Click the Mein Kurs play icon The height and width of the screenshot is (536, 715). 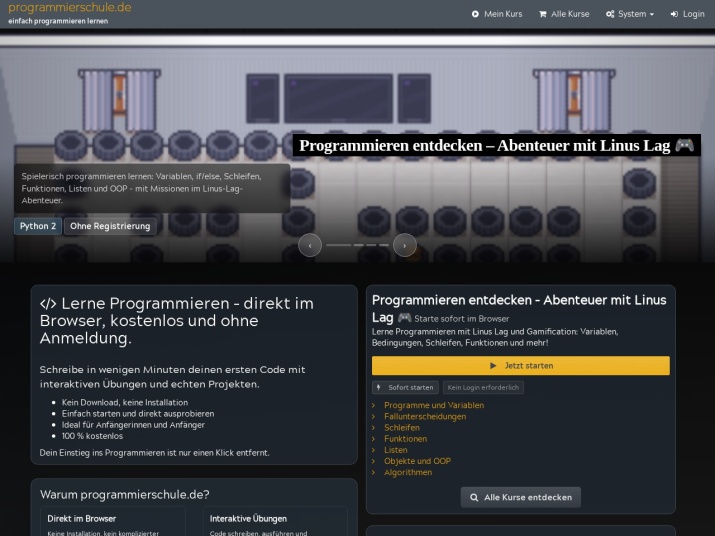click(475, 14)
